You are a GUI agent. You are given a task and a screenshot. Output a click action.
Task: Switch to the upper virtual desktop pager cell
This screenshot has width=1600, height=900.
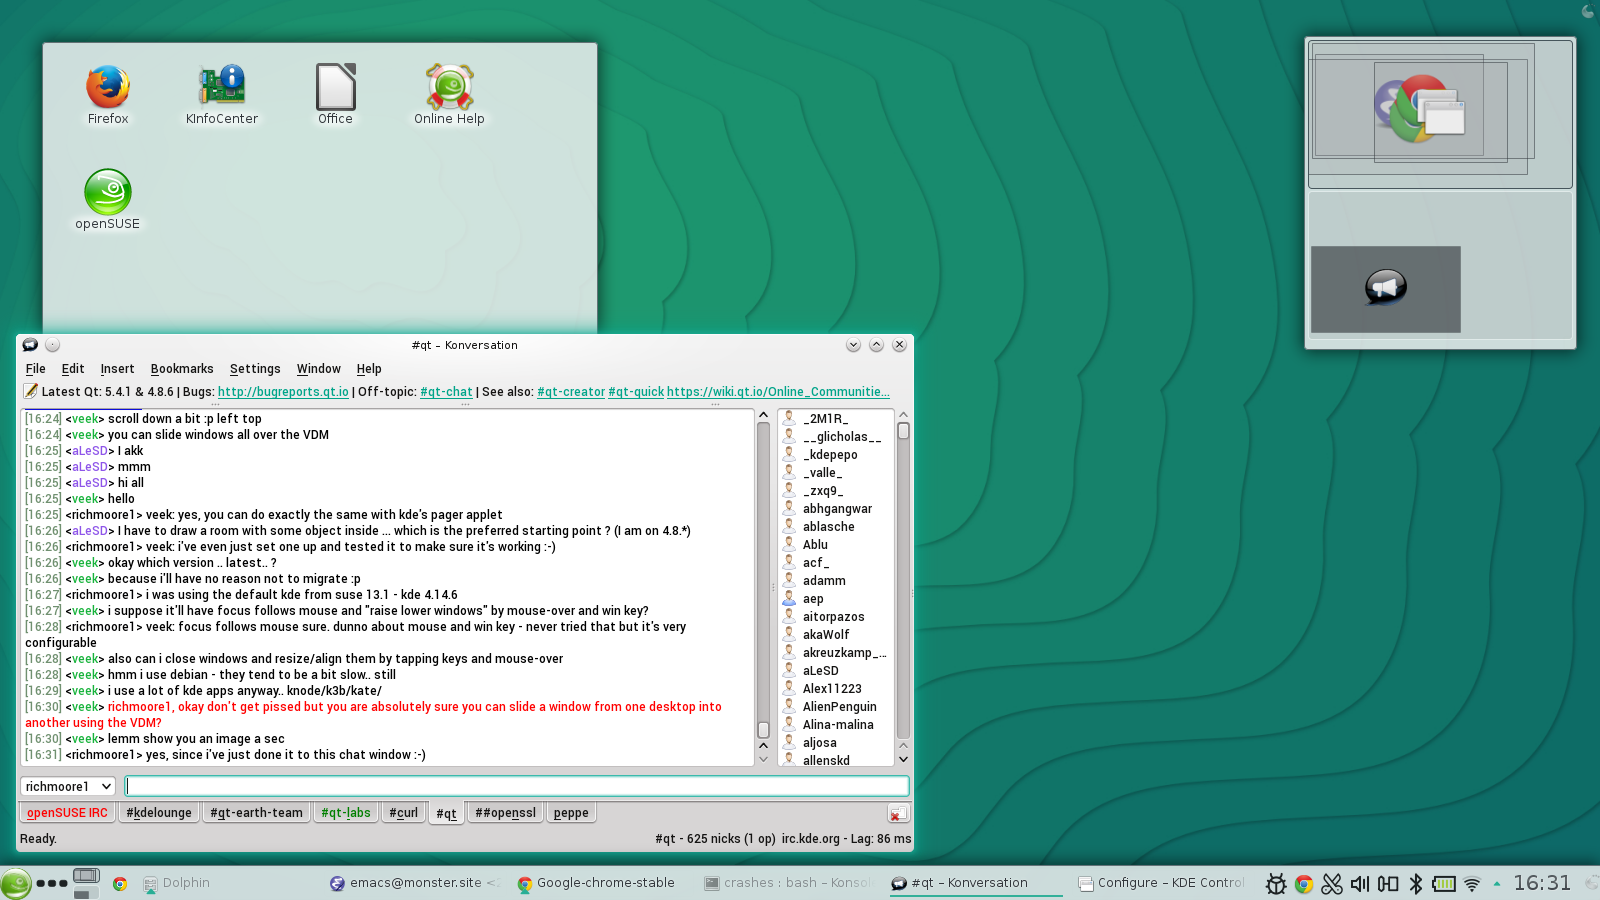(1440, 114)
